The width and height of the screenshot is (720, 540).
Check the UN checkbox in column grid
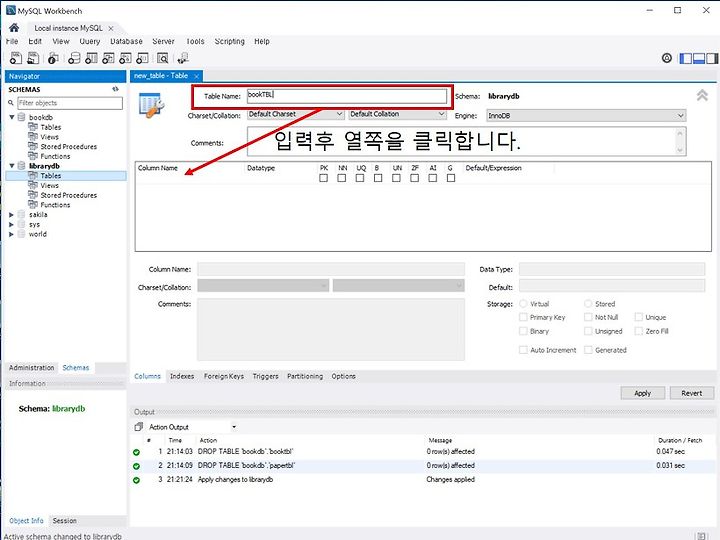(396, 178)
